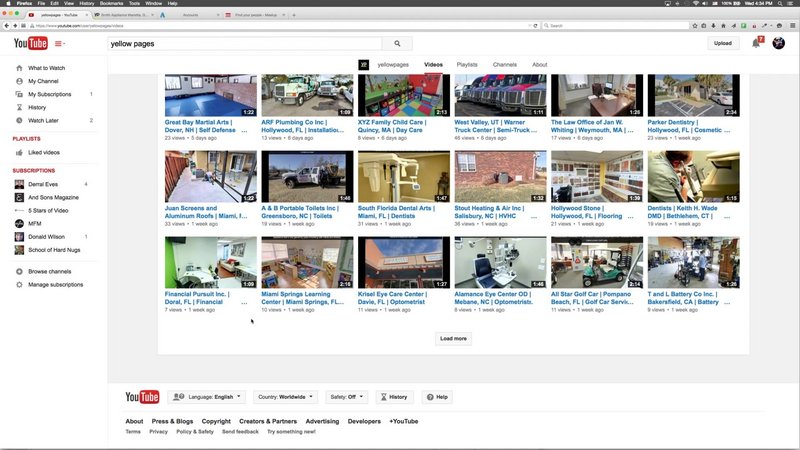Image resolution: width=800 pixels, height=450 pixels.
Task: Open the account avatar menu
Action: 779,43
